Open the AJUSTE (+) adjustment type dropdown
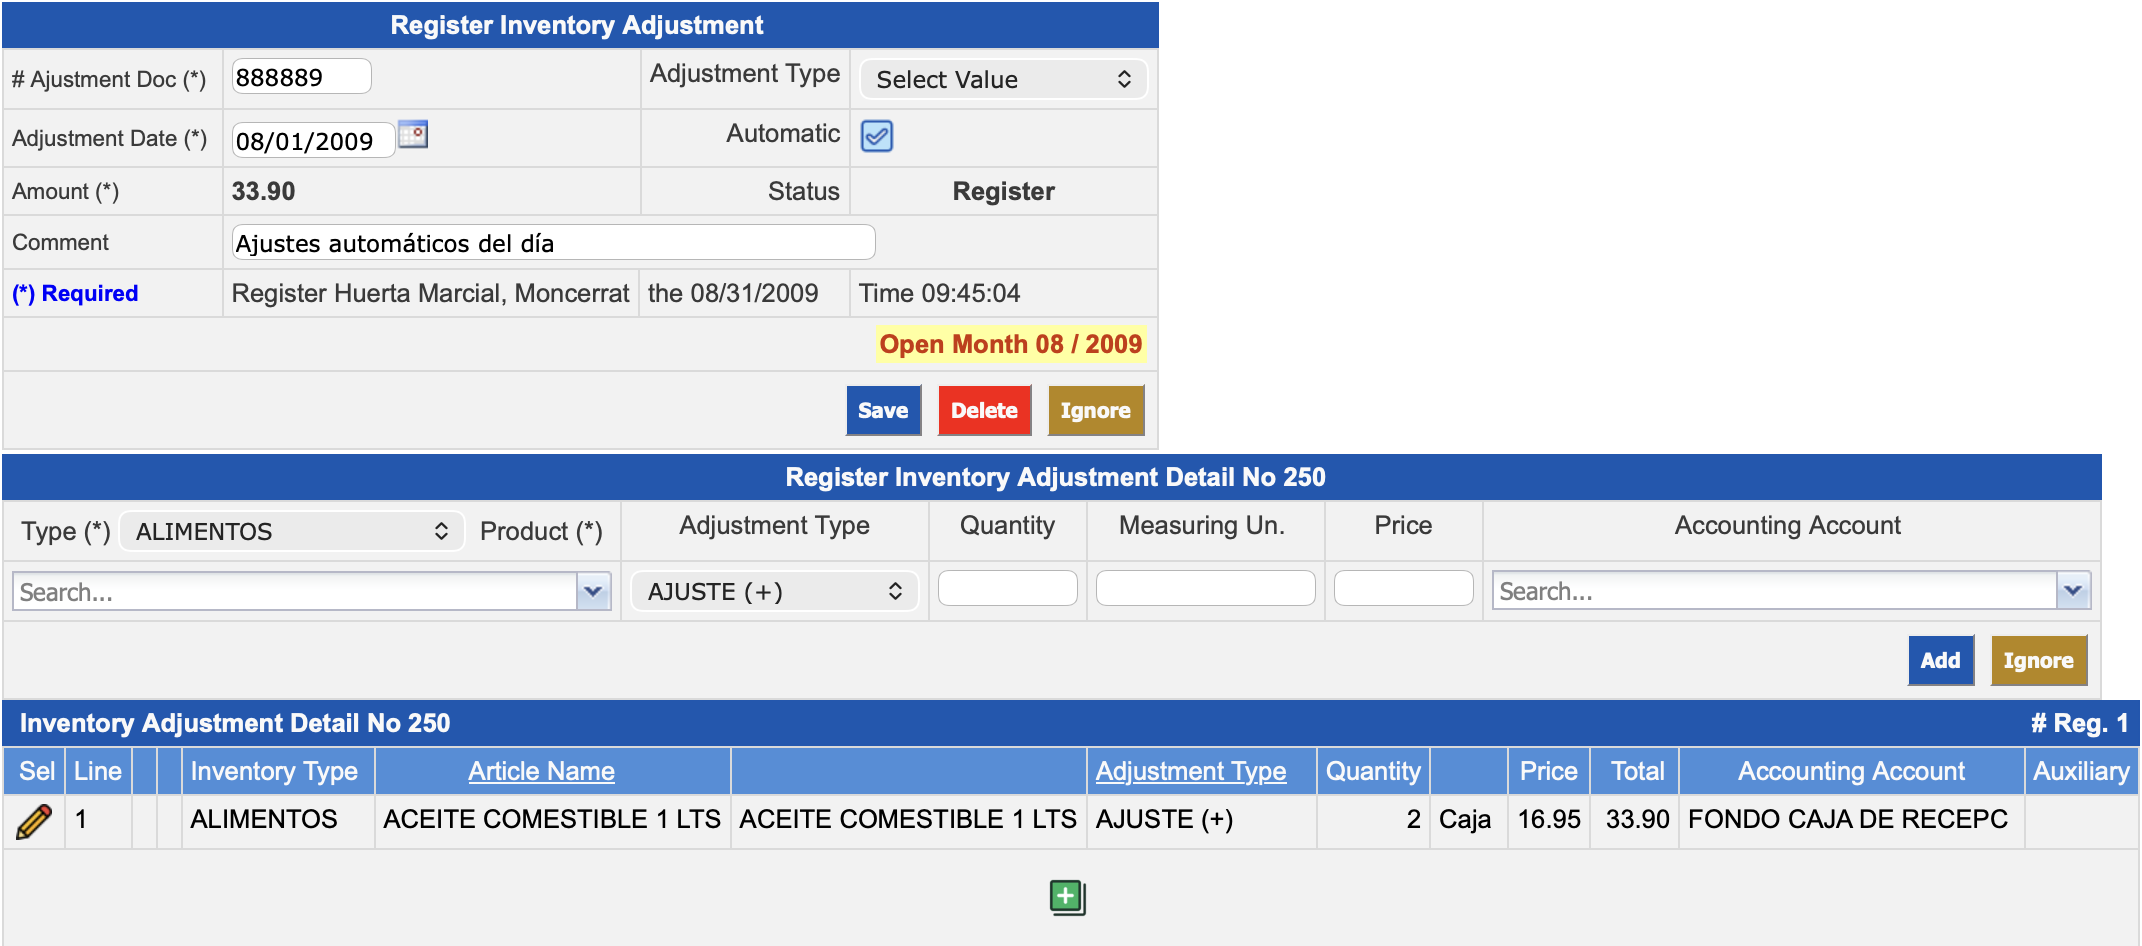Screen dimensions: 2142x946 (774, 592)
